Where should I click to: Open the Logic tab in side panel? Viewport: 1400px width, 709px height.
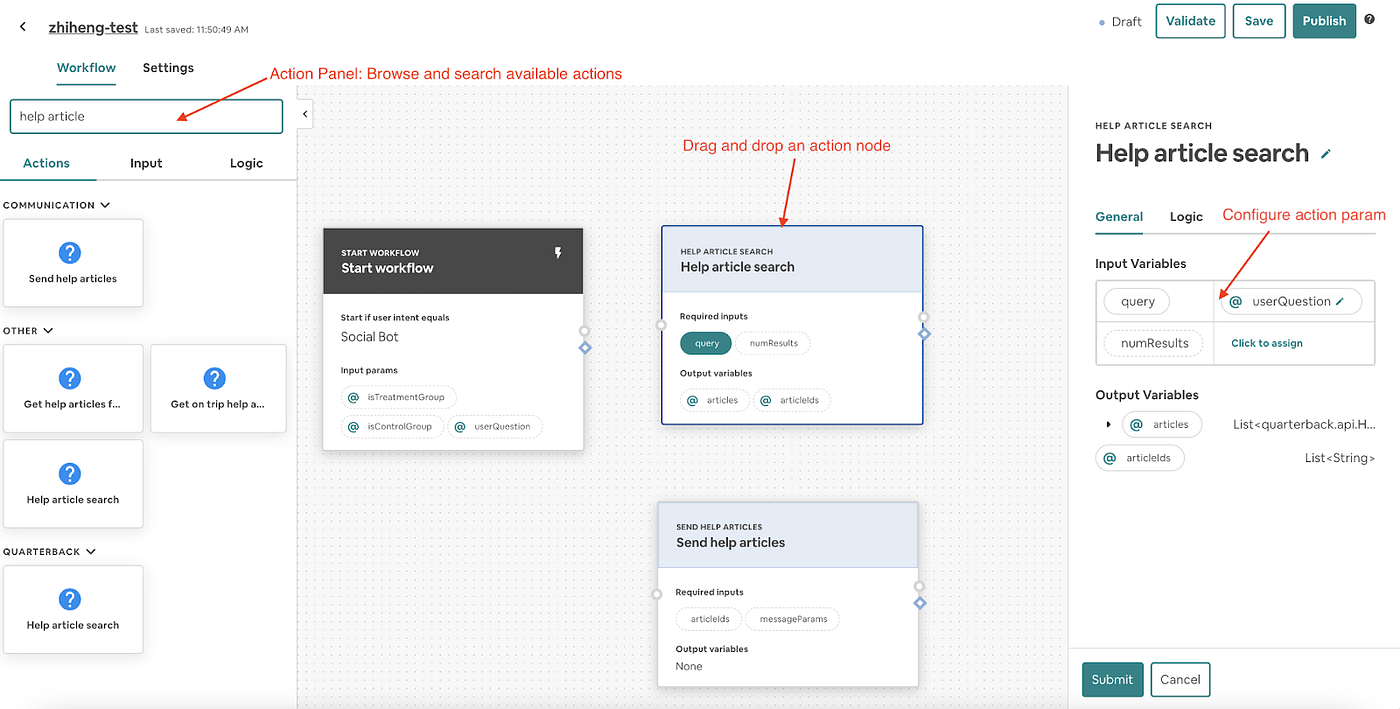coord(1186,216)
